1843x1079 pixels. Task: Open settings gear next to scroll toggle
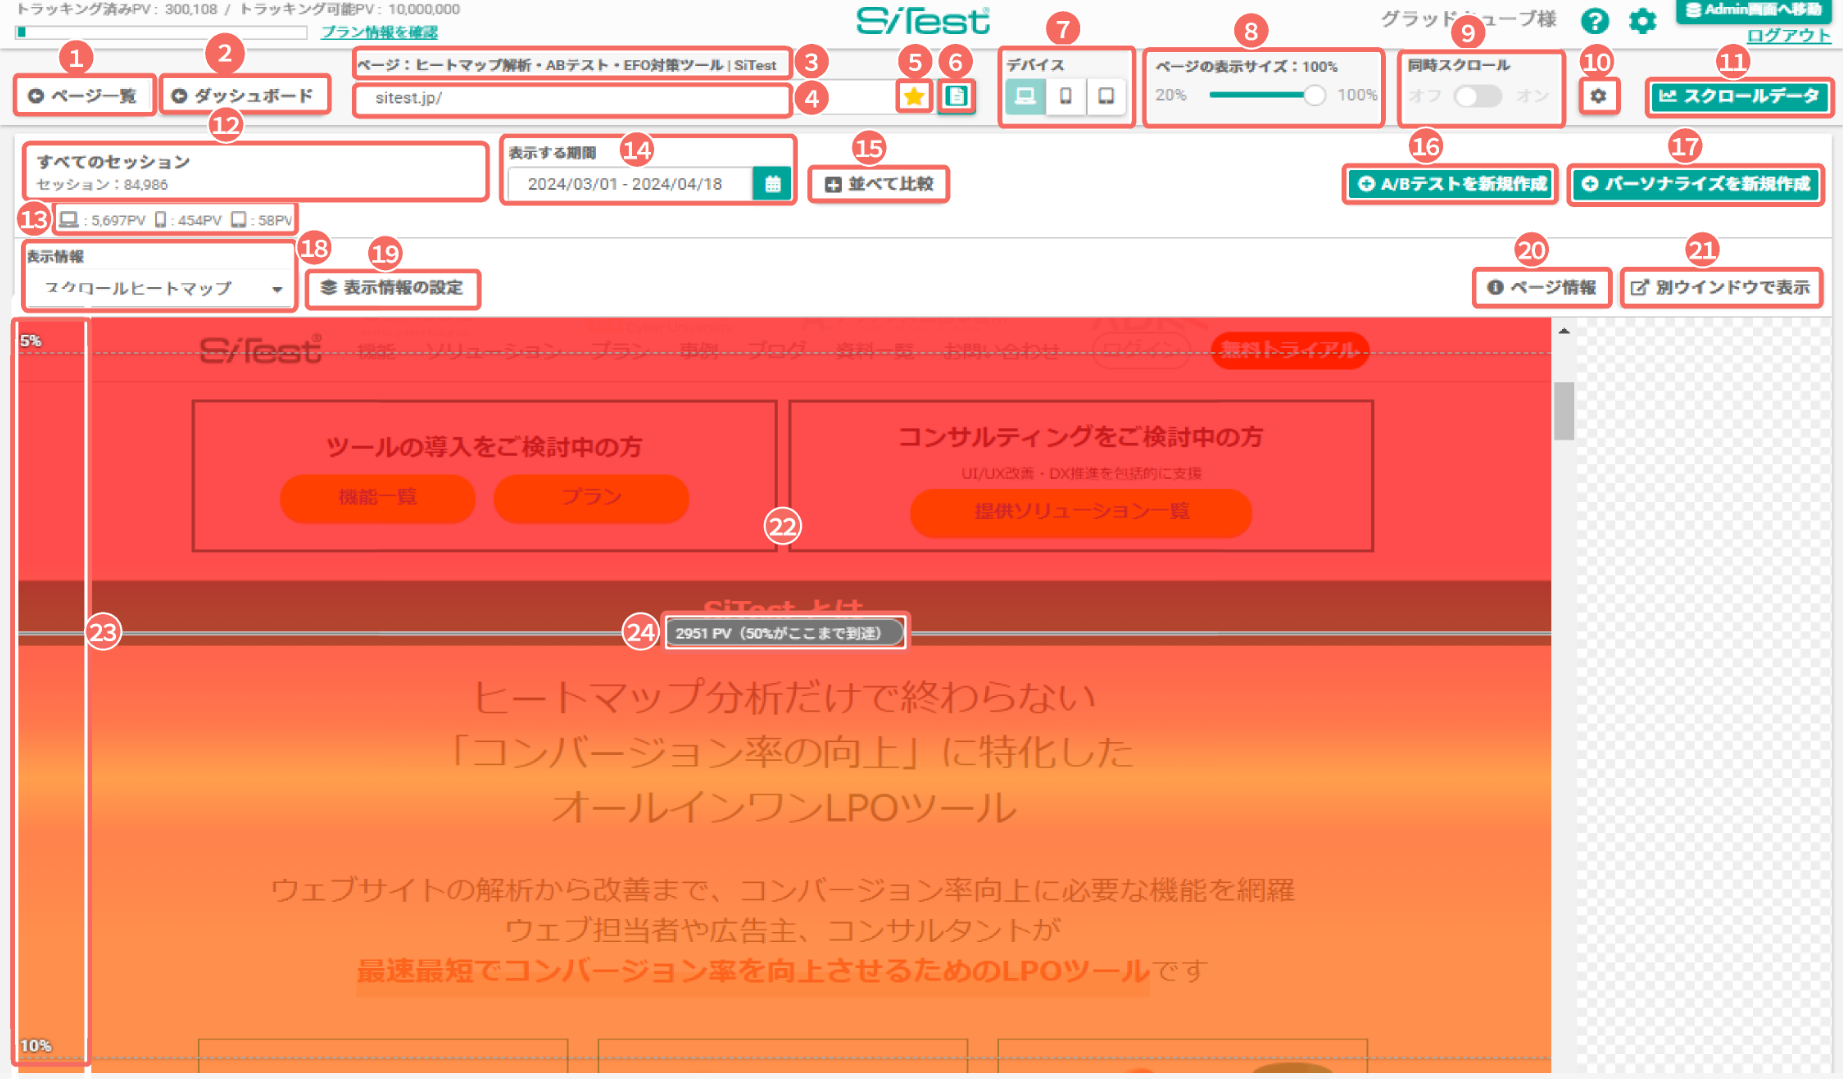click(1598, 96)
